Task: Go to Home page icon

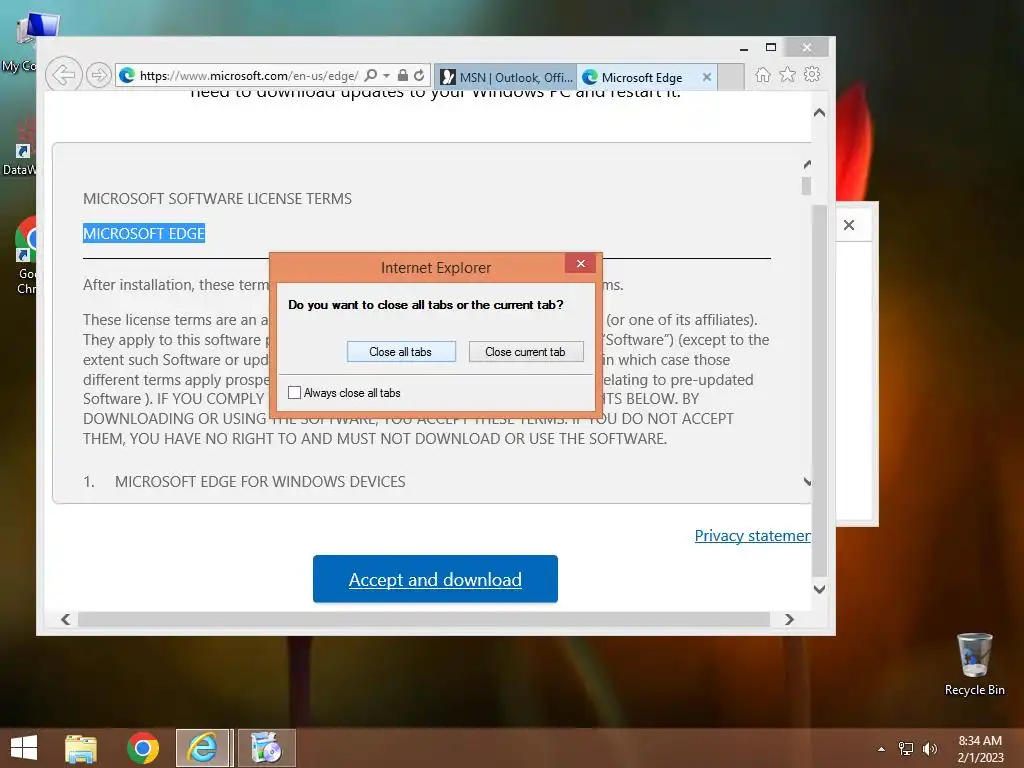Action: point(763,74)
